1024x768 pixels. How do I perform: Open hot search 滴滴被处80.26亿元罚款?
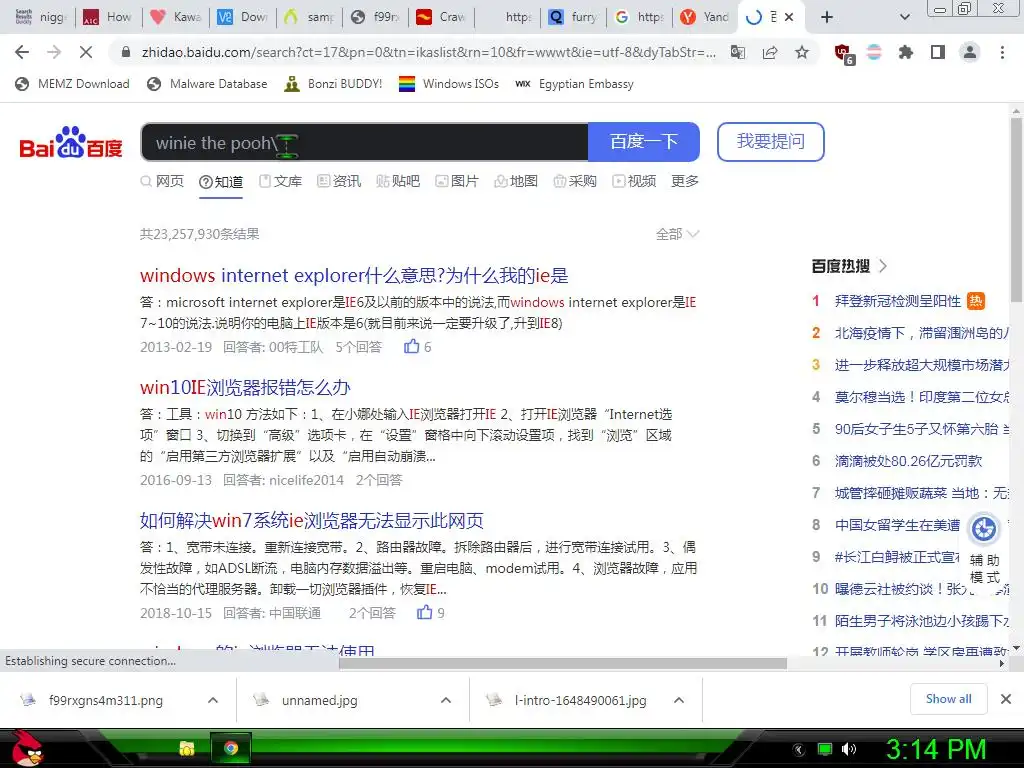point(908,461)
